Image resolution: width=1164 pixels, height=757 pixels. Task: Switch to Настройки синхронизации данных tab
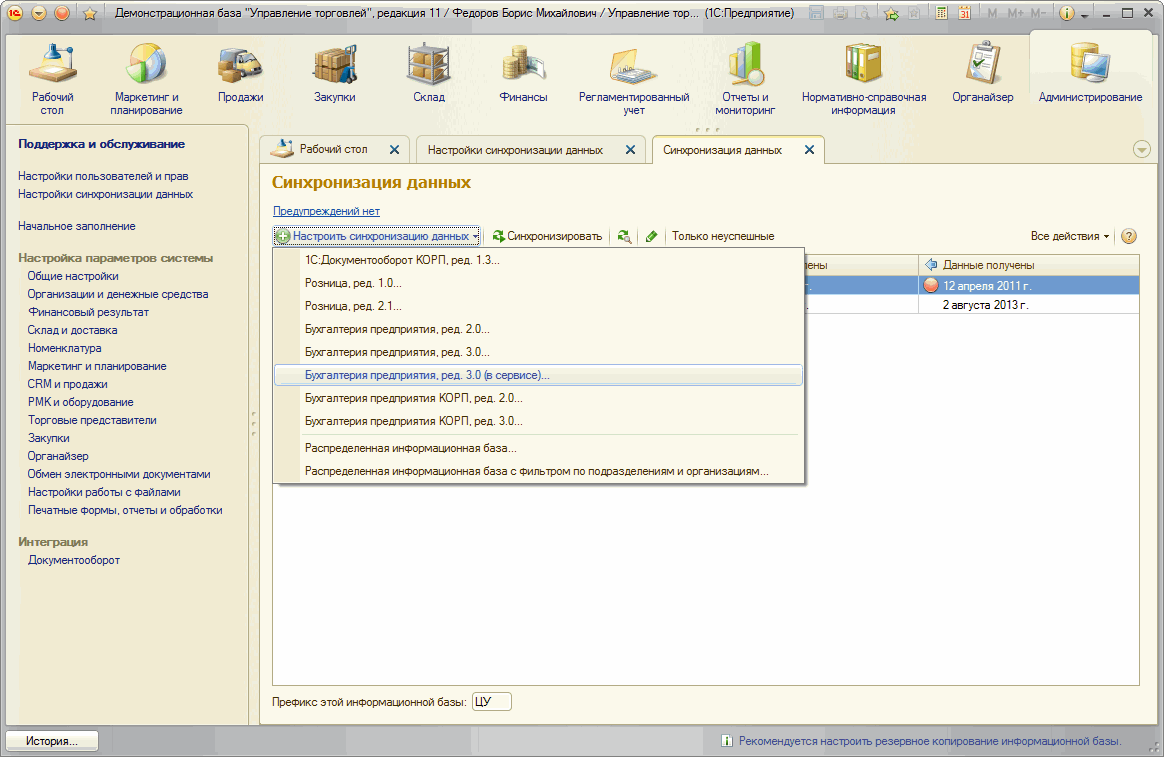point(515,150)
